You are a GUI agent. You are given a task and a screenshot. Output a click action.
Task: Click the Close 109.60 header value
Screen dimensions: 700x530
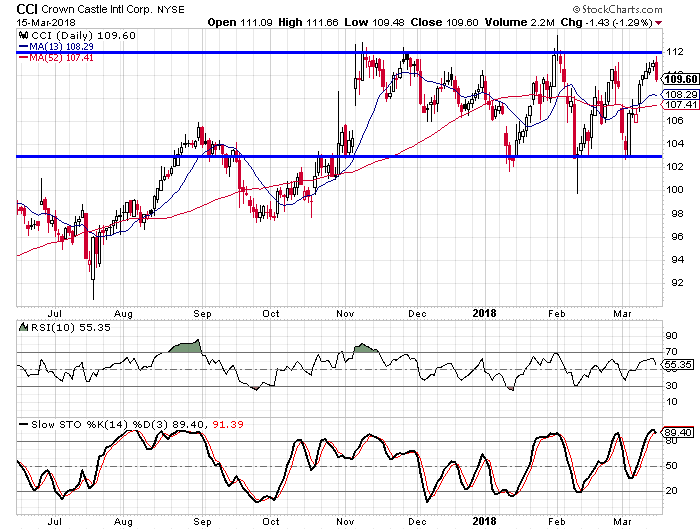[445, 22]
